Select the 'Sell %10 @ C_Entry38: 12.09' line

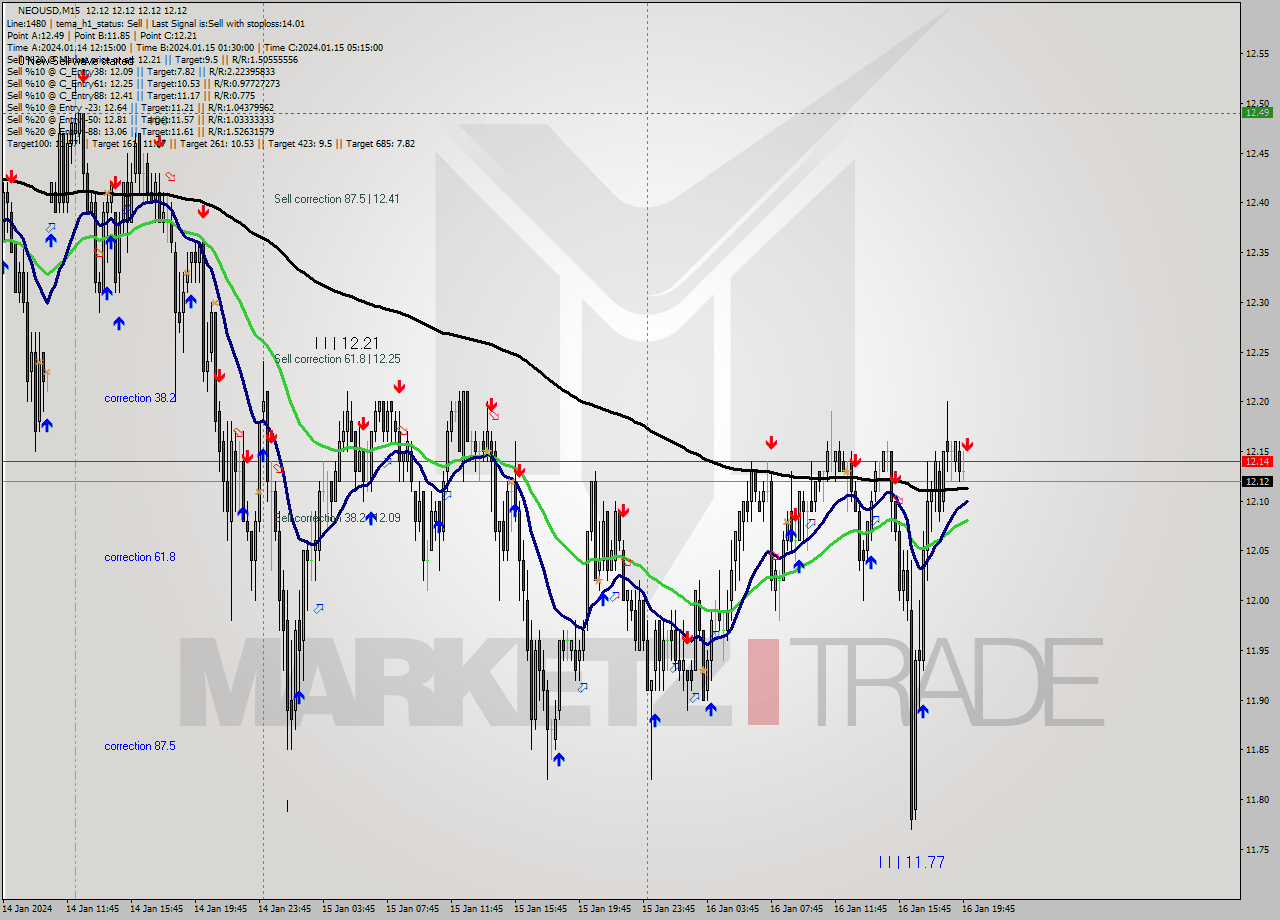click(140, 71)
